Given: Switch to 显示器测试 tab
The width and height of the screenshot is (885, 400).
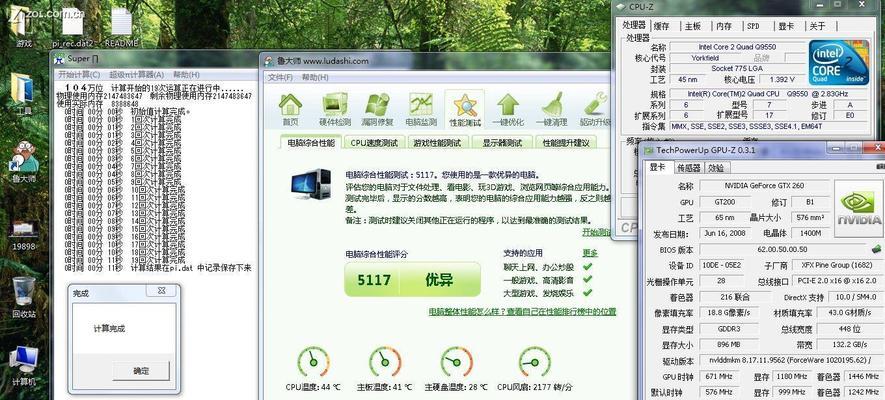Looking at the screenshot, I should 502,143.
